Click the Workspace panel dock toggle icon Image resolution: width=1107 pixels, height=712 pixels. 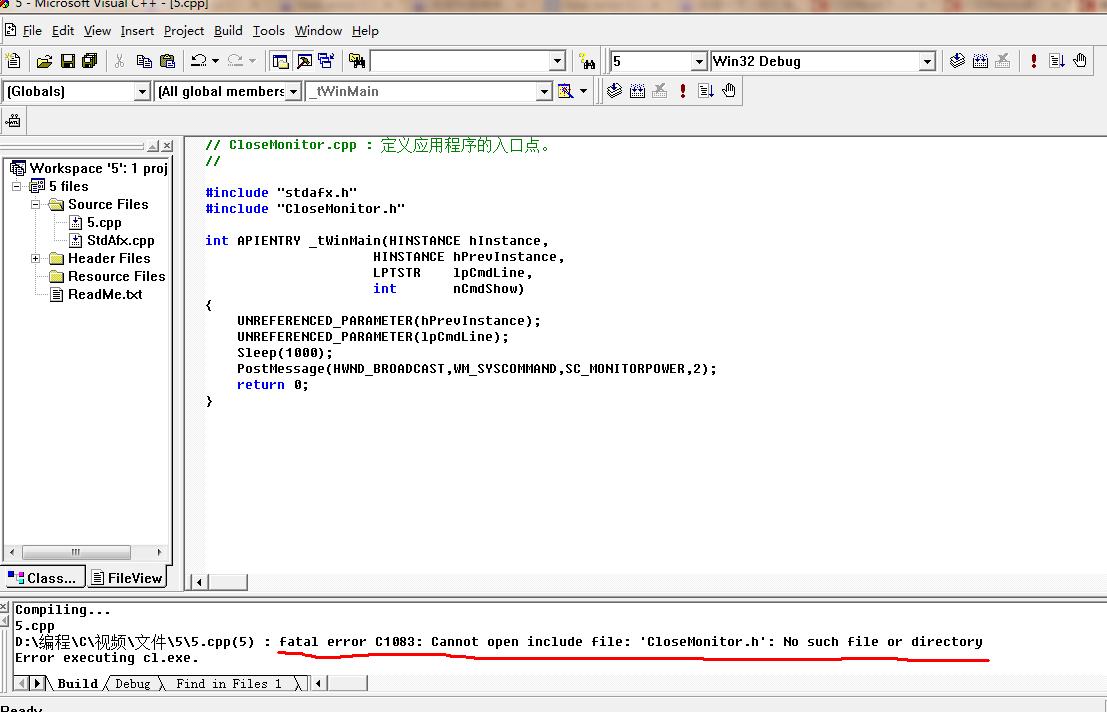click(153, 146)
